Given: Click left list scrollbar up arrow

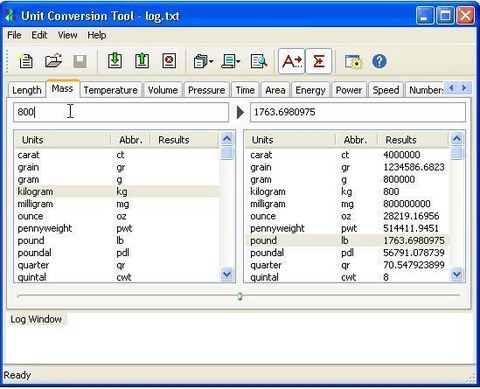Looking at the screenshot, I should click(227, 138).
